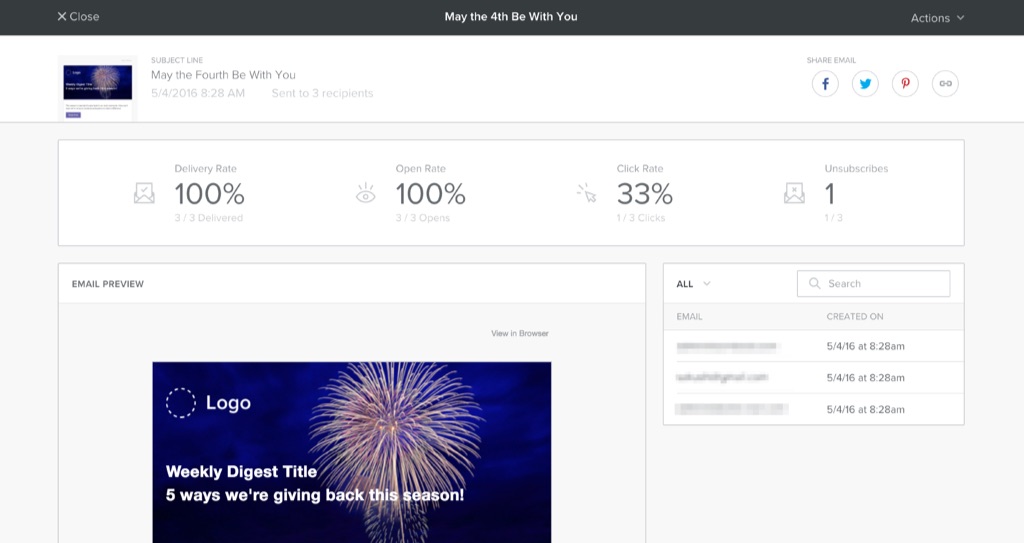Screen dimensions: 1024x543
Task: Click the Open Rate eye icon
Action: tap(366, 193)
